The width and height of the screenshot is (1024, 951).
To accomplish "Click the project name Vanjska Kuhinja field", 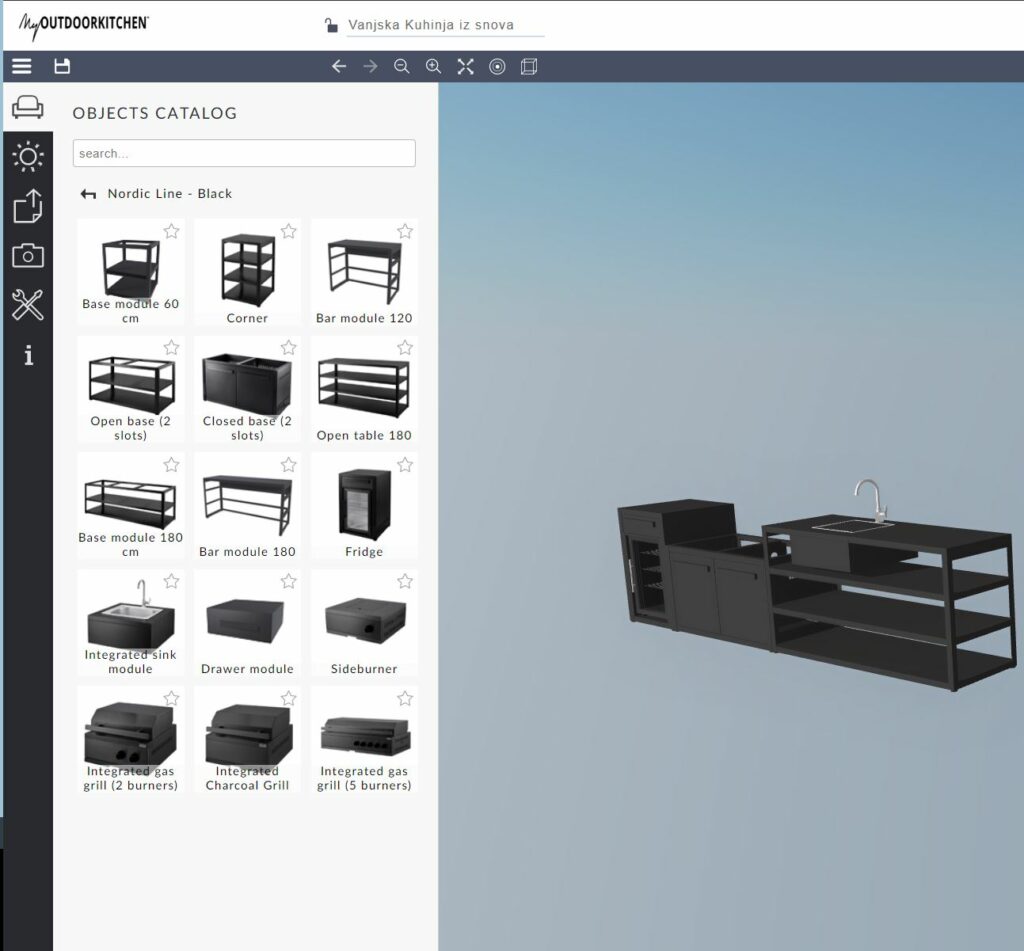I will 445,25.
